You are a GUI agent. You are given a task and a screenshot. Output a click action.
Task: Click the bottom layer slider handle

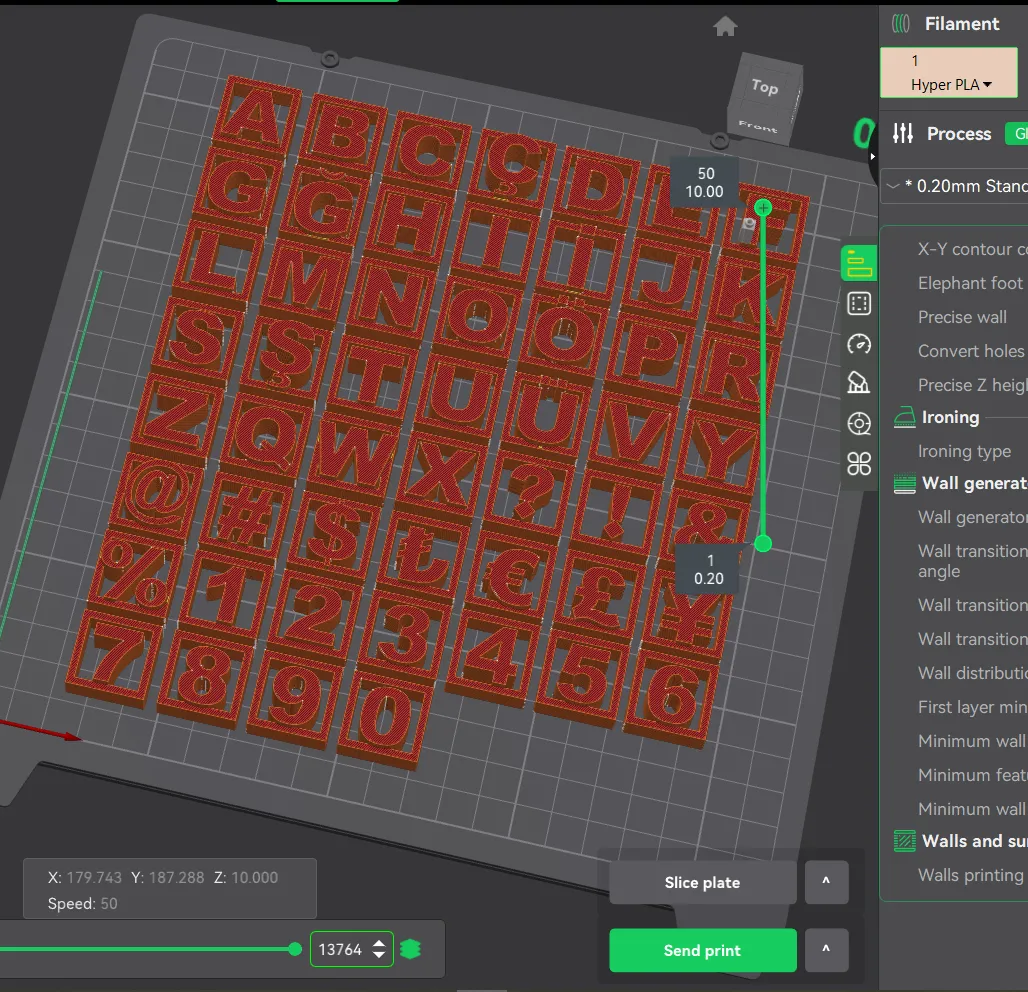click(x=763, y=544)
